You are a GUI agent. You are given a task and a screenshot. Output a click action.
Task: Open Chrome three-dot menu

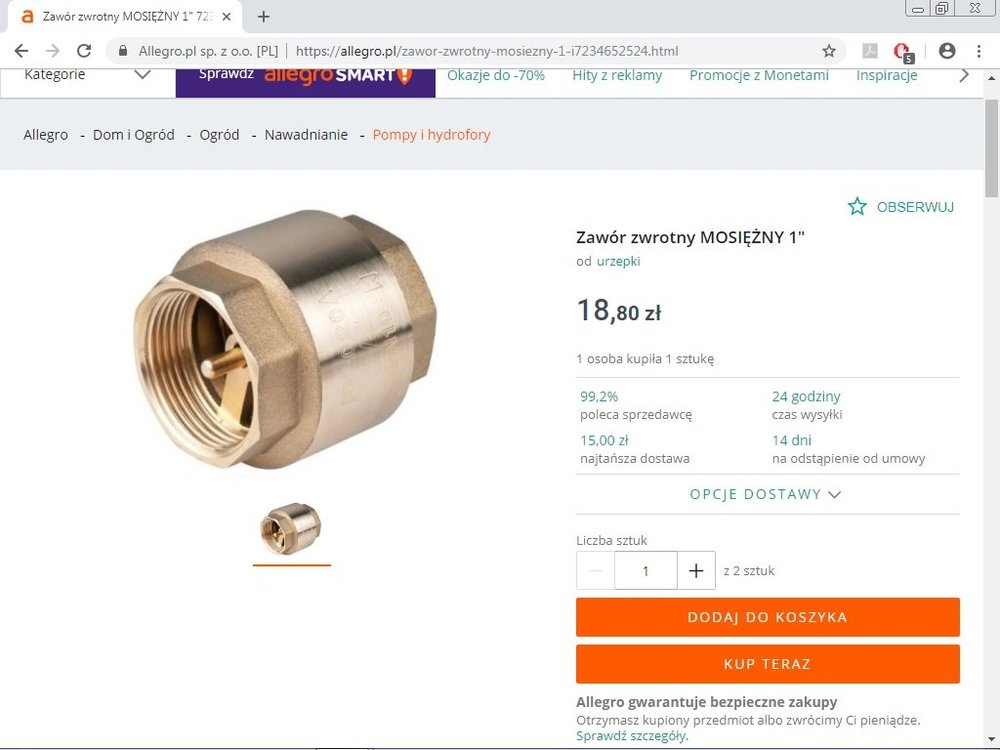click(x=979, y=51)
